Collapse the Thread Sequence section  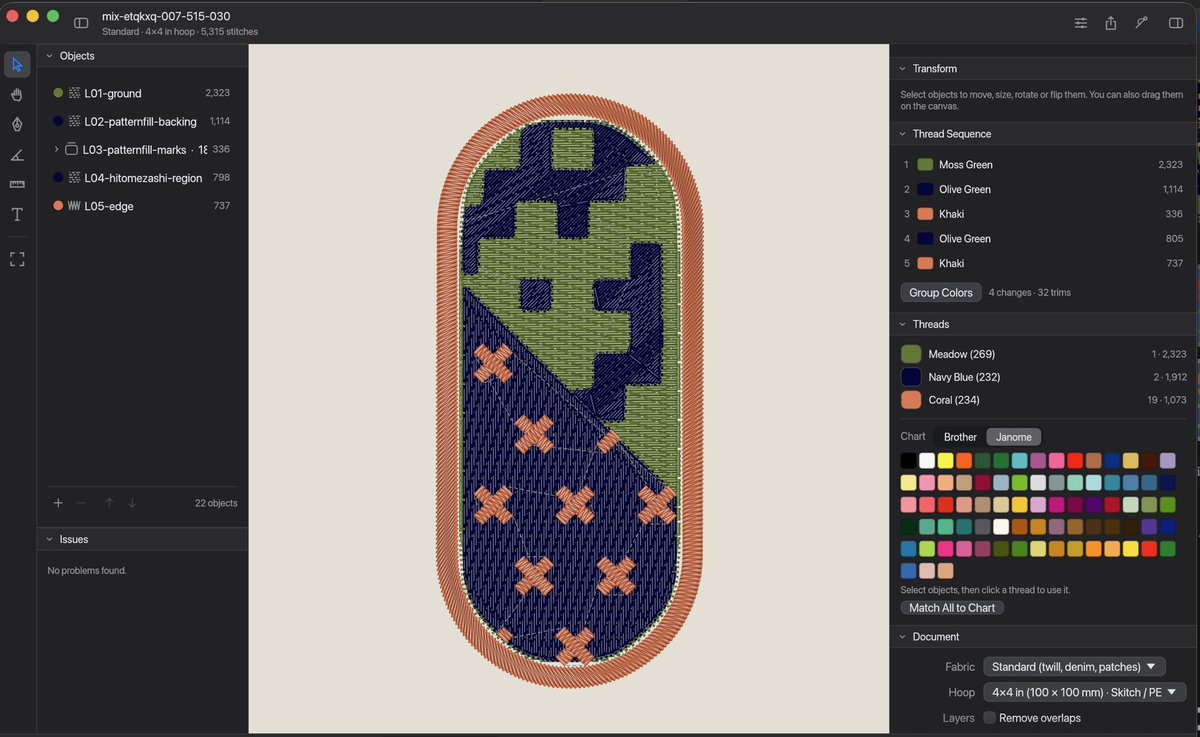point(902,134)
